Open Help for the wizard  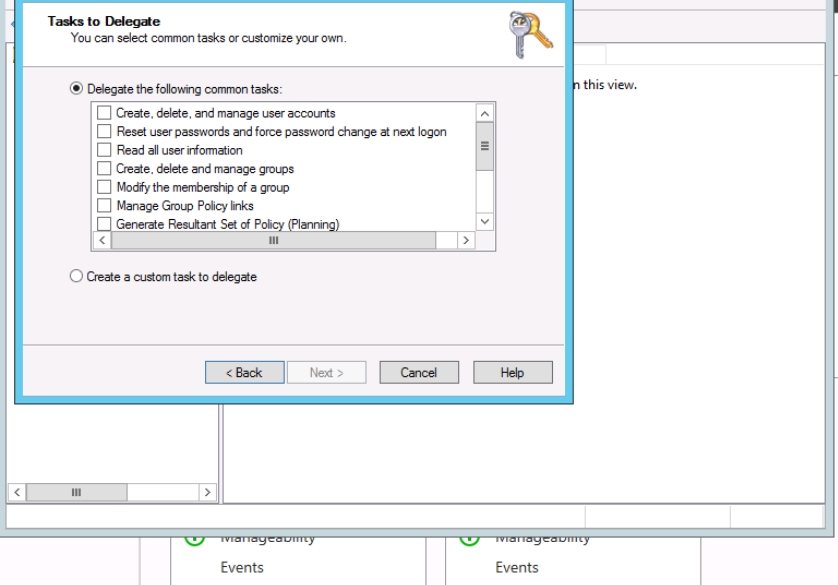coord(512,373)
